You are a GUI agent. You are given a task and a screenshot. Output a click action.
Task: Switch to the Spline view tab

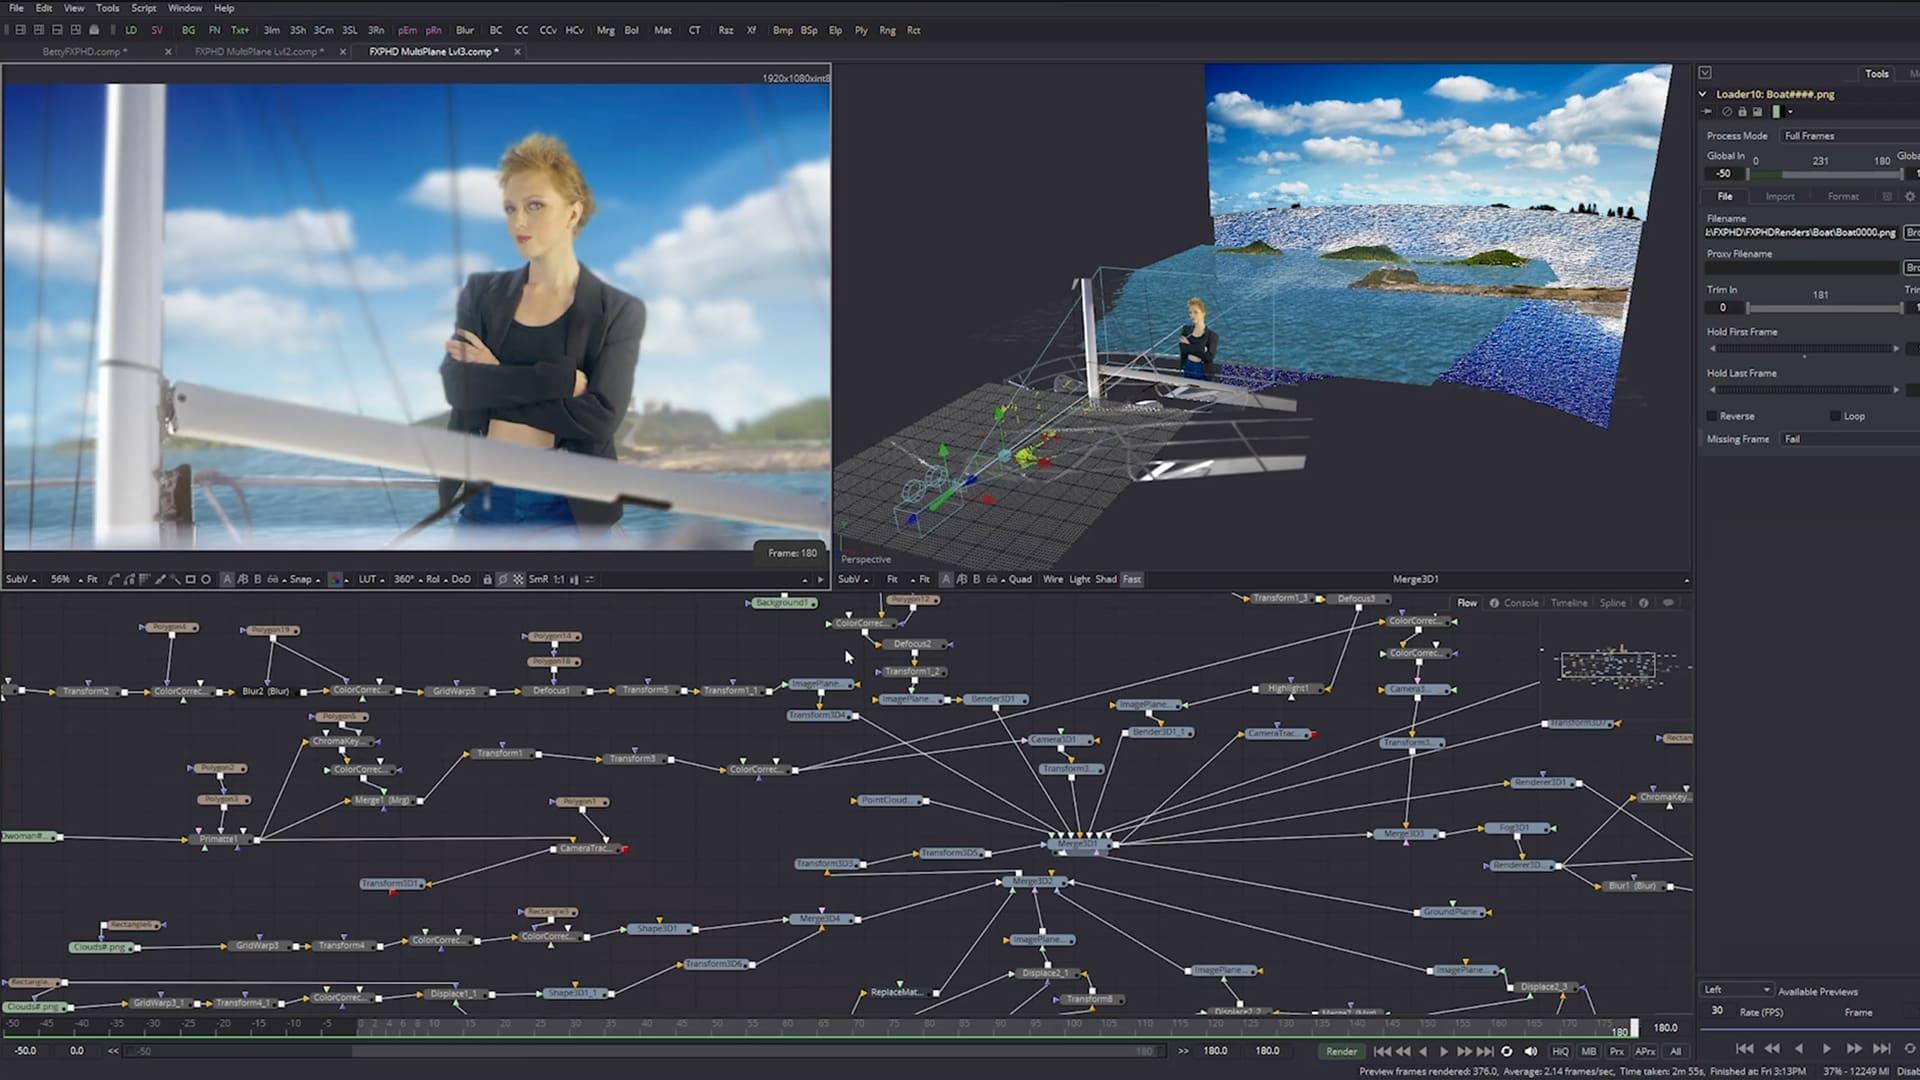pos(1612,603)
